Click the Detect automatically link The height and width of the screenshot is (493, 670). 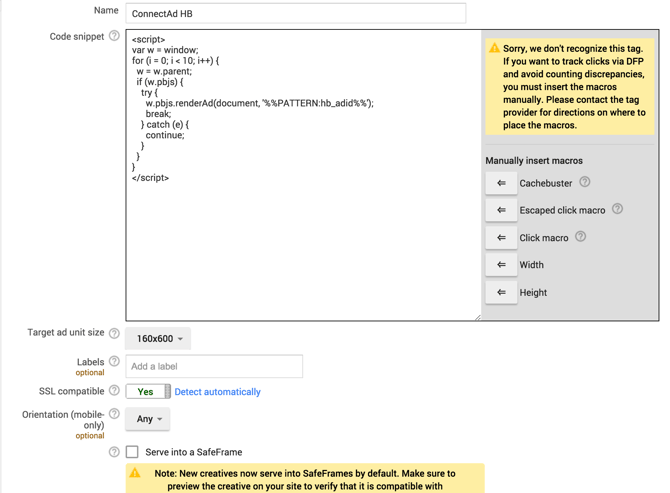[217, 392]
